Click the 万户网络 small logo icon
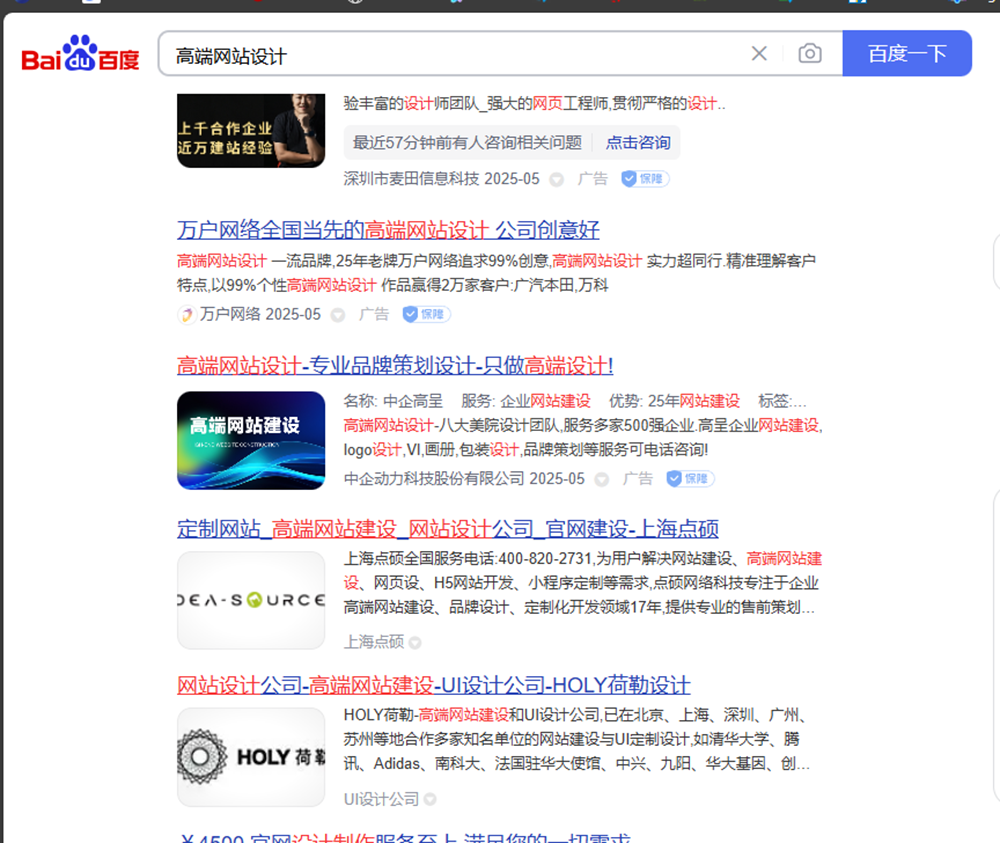This screenshot has height=843, width=1000. pyautogui.click(x=186, y=315)
